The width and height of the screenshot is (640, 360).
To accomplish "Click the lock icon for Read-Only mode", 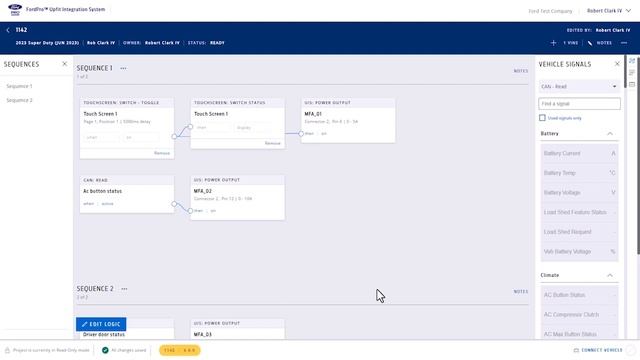I will tap(7, 350).
